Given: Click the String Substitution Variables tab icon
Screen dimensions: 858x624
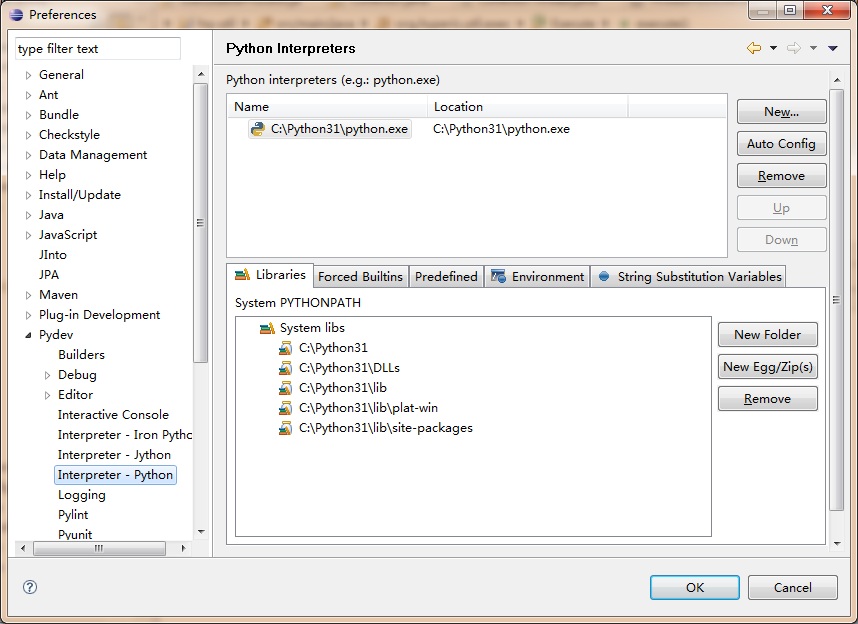Looking at the screenshot, I should [604, 276].
